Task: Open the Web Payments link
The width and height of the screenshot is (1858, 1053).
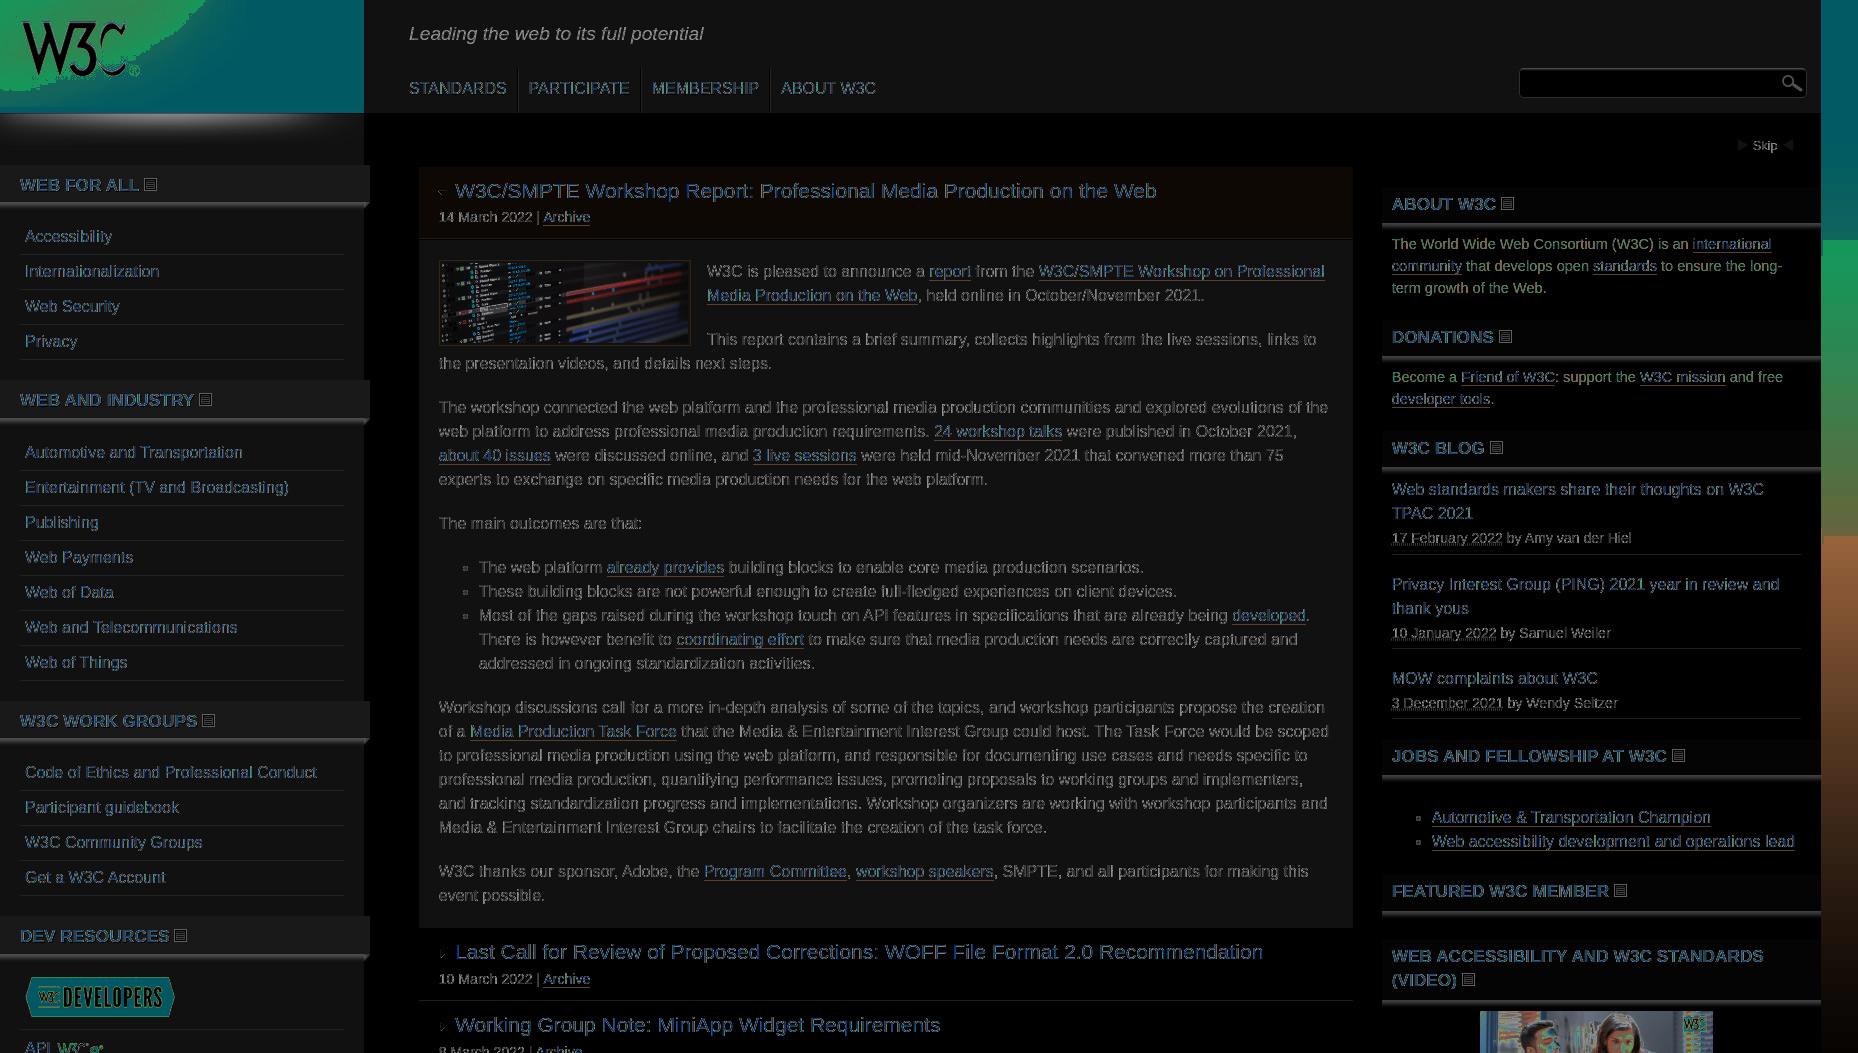Action: tap(79, 557)
